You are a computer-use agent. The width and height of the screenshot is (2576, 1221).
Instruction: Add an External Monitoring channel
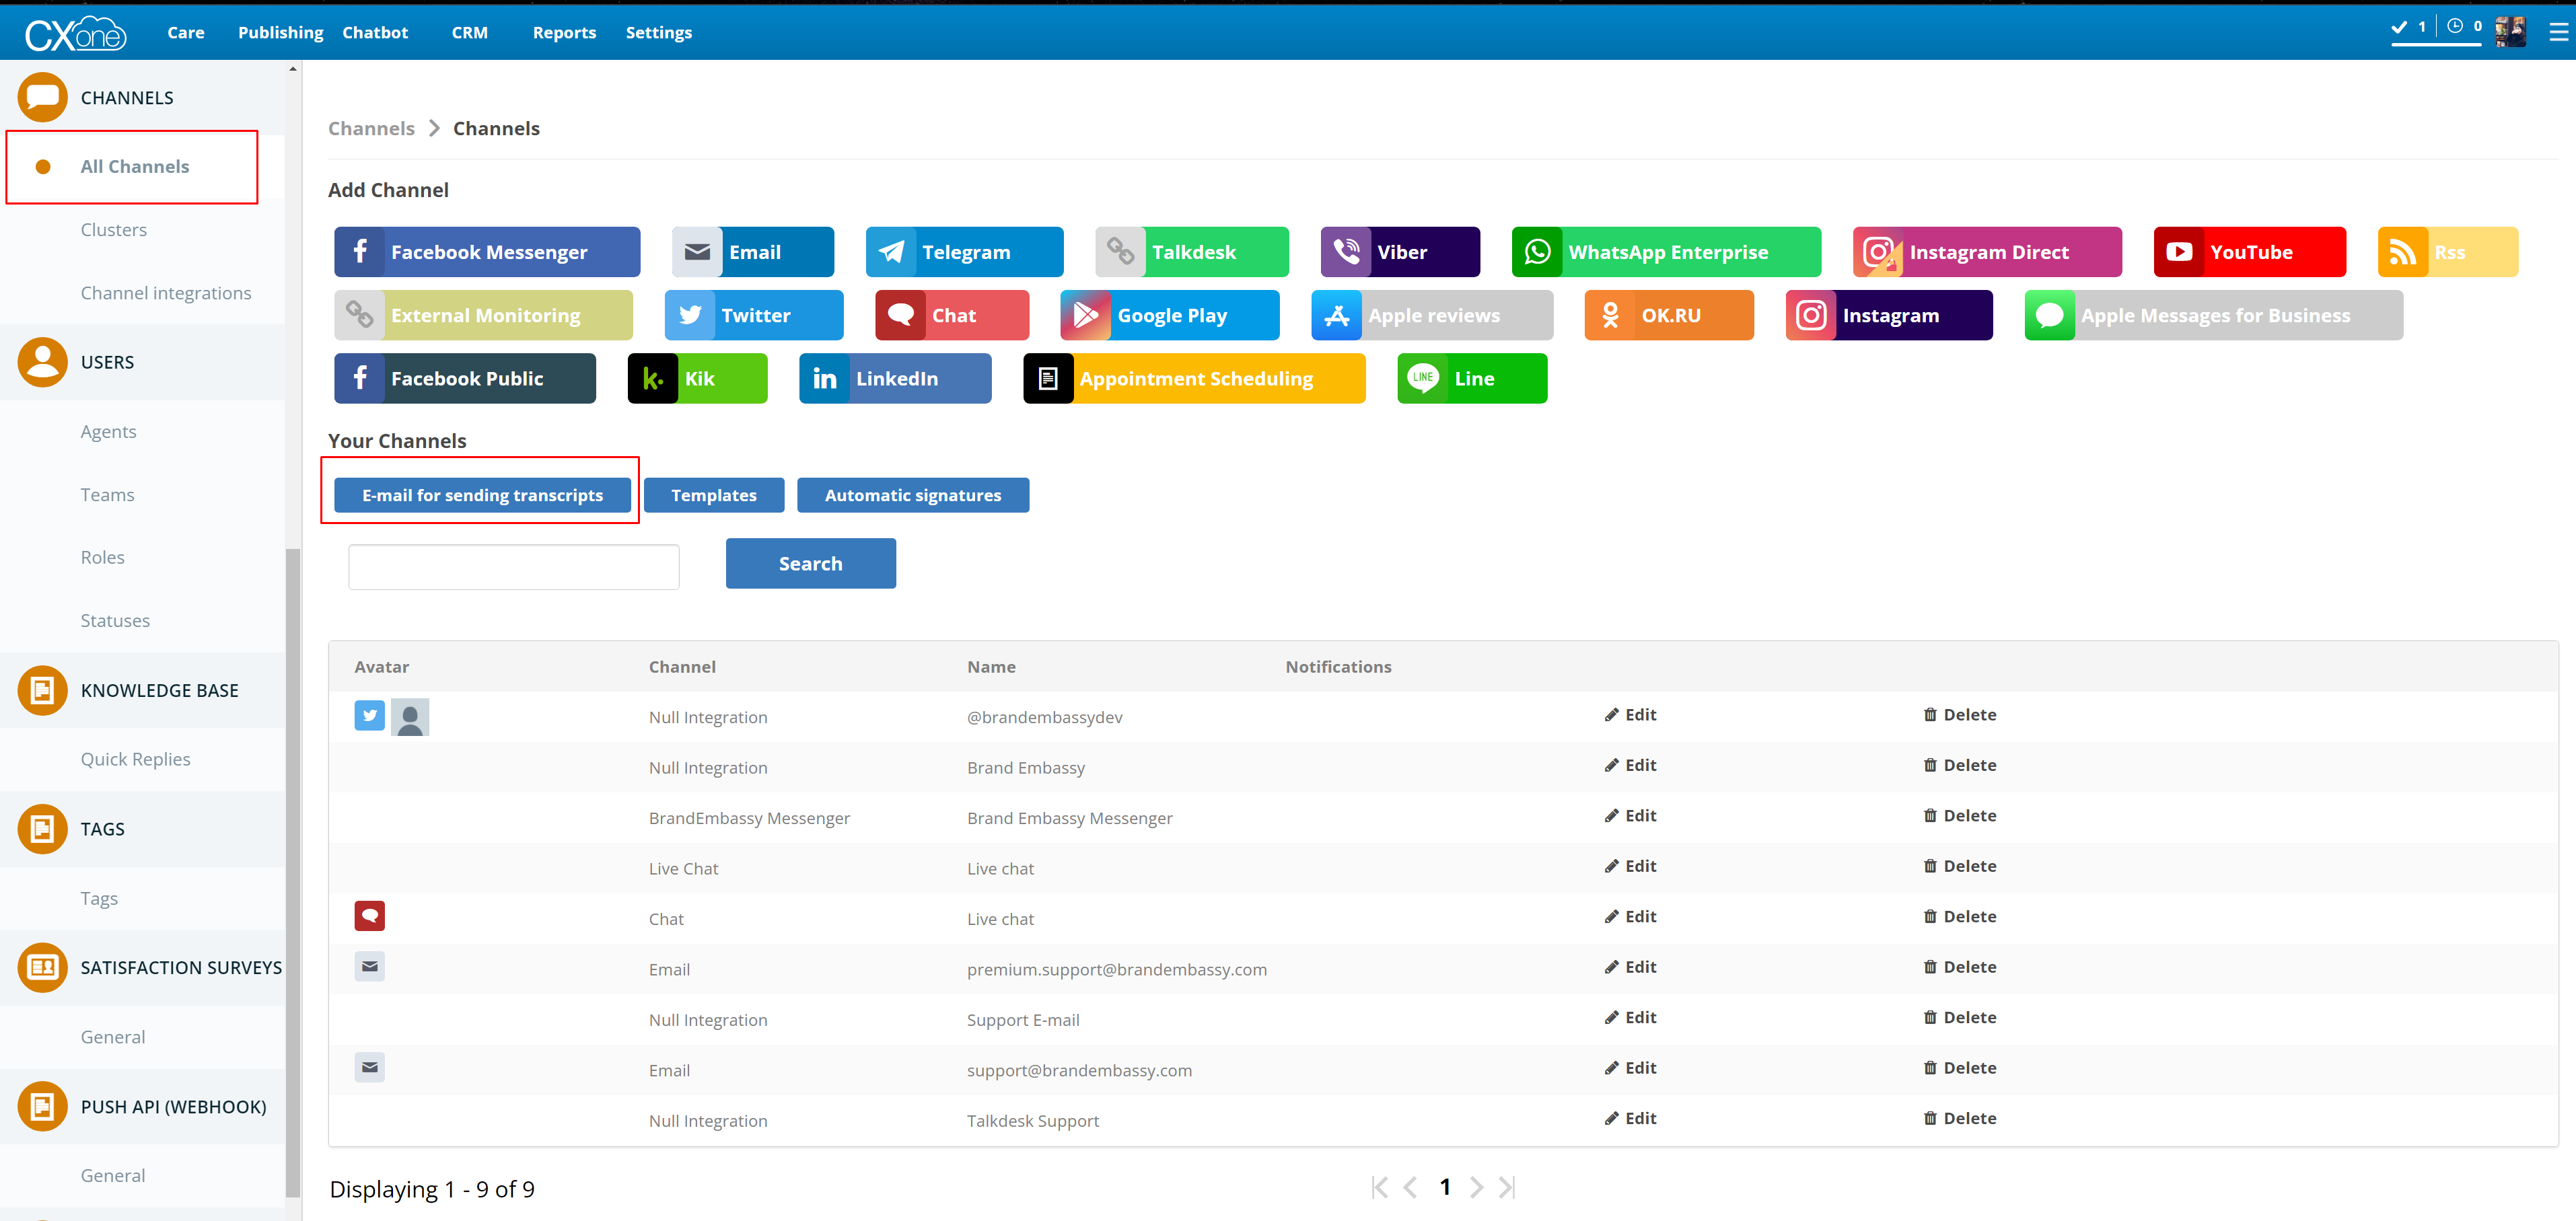pyautogui.click(x=483, y=315)
